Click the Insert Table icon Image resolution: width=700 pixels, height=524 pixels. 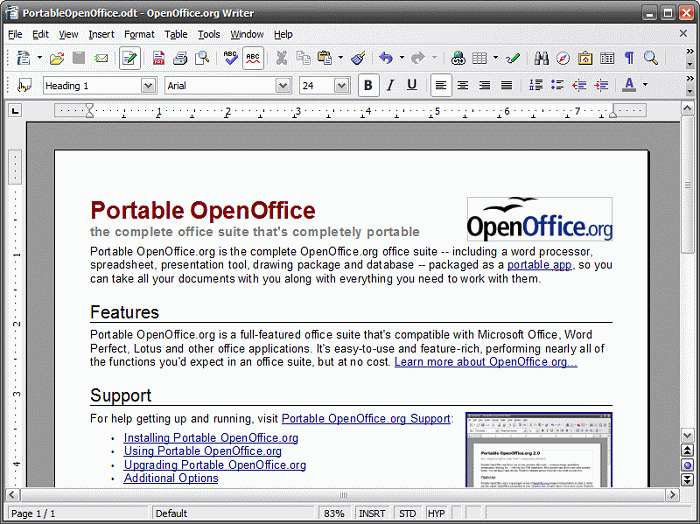479,58
